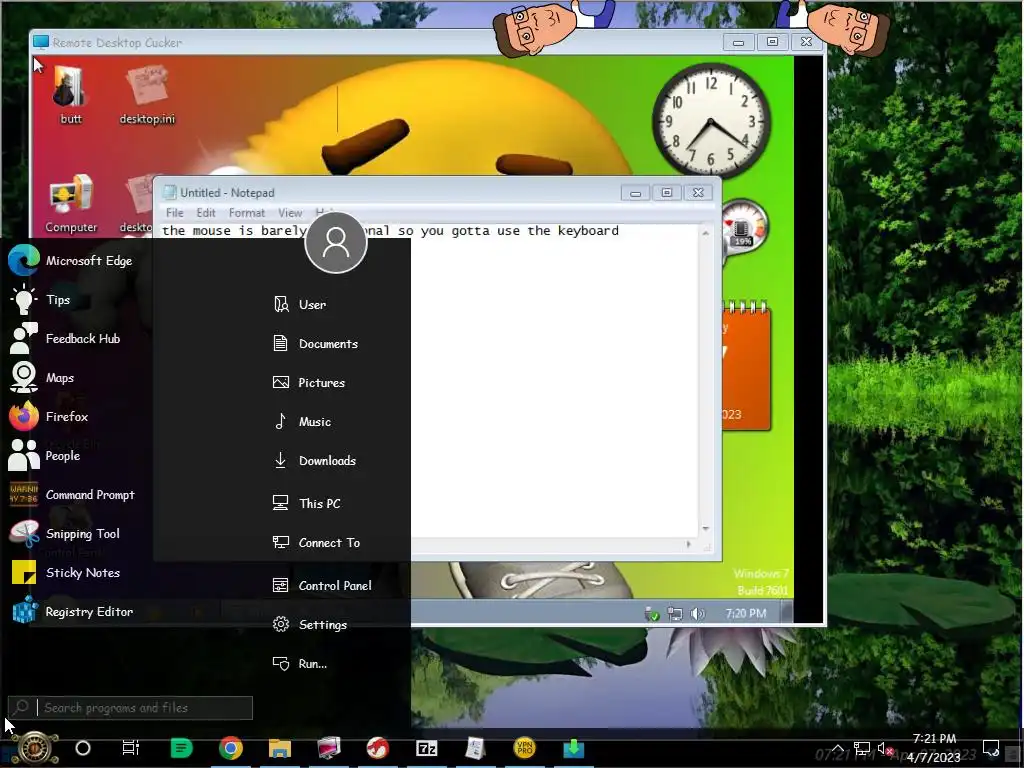Click the network icon in system tray
Screen dimensions: 1024x768
(862, 748)
